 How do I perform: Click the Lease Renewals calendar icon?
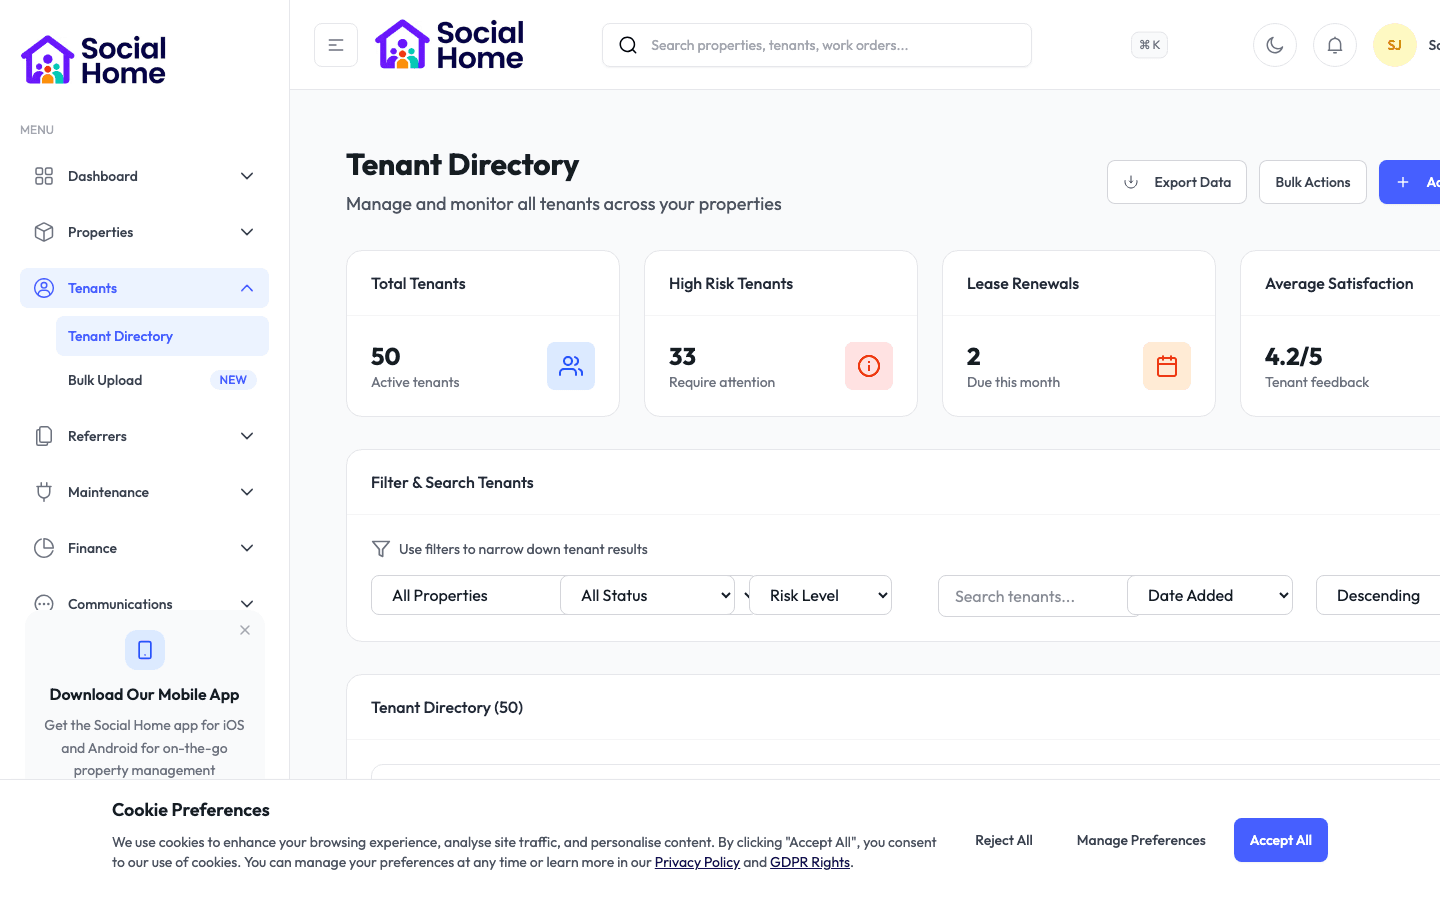click(x=1167, y=366)
